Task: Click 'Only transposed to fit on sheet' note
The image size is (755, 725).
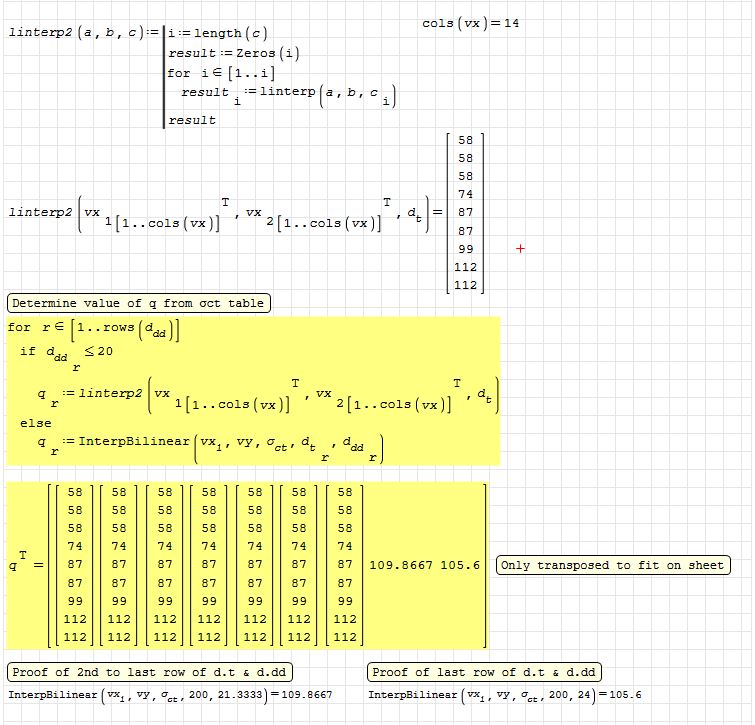Action: point(612,565)
